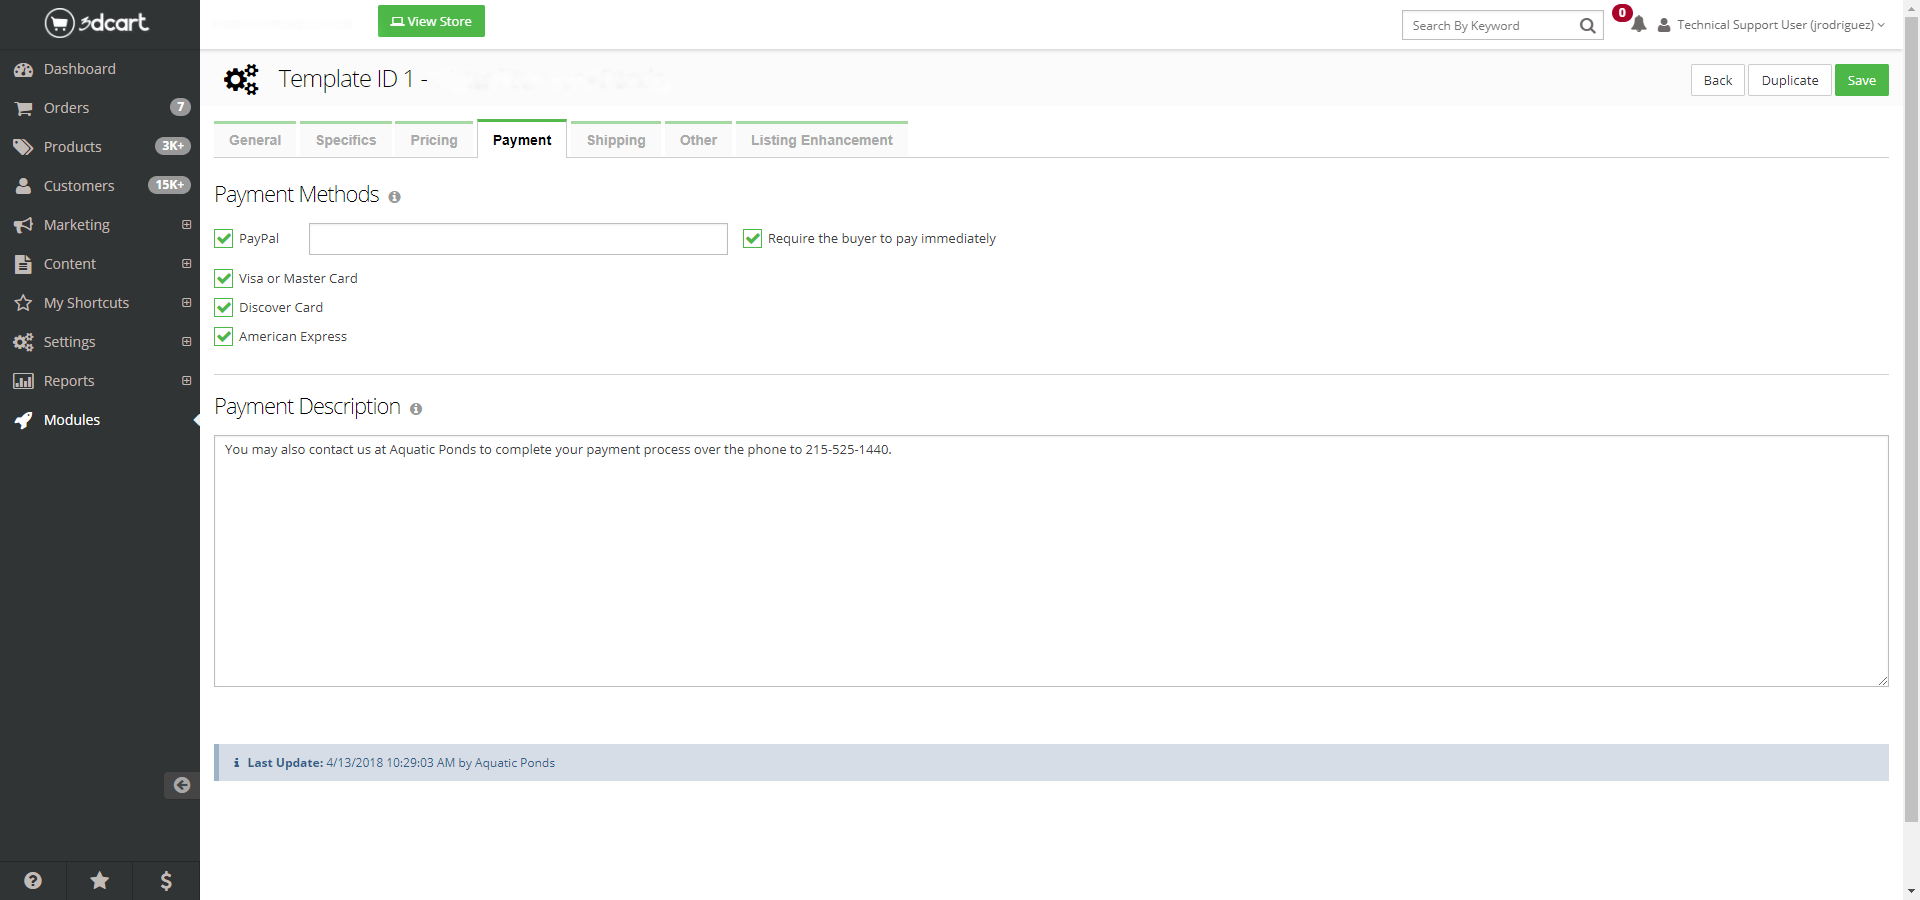Click the green Save button
The height and width of the screenshot is (900, 1920).
point(1861,81)
